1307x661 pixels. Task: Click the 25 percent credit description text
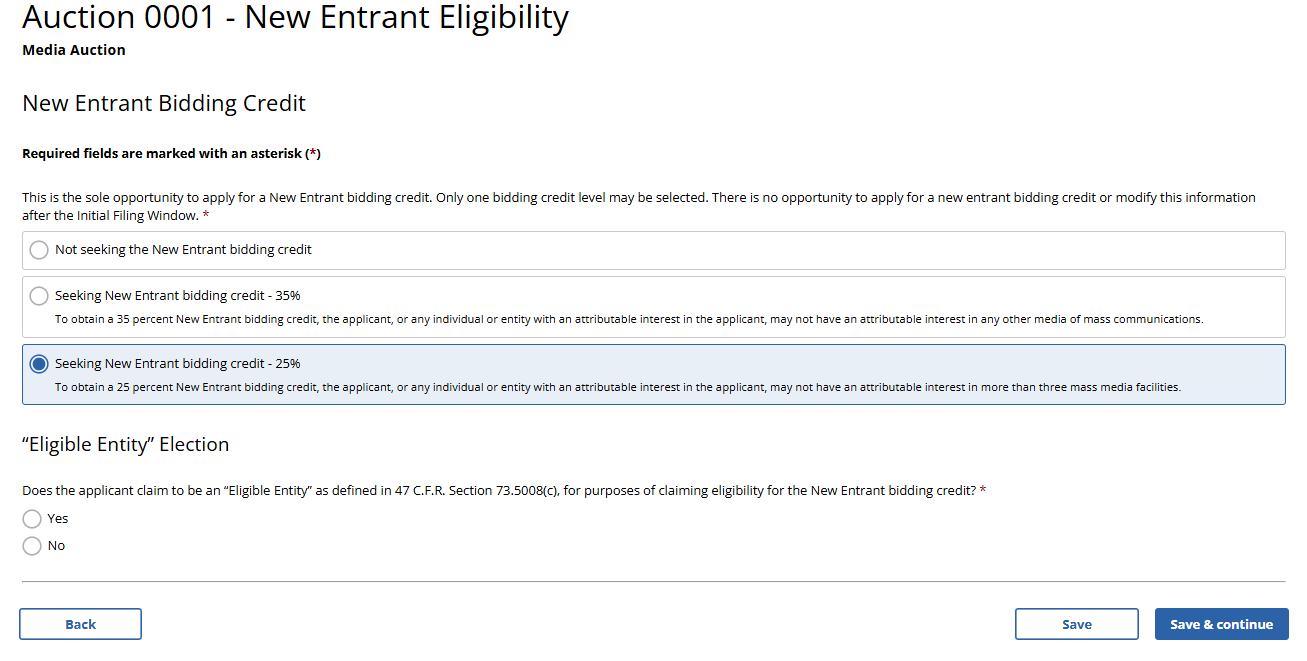[x=617, y=387]
